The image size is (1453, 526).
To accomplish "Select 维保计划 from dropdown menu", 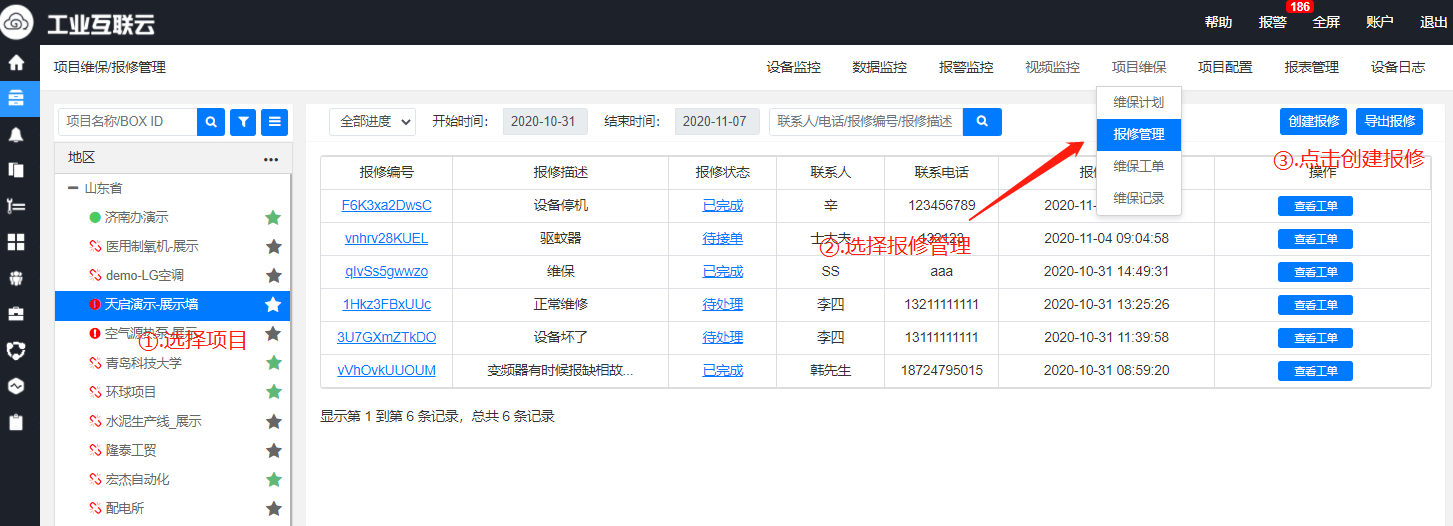I will (1139, 102).
